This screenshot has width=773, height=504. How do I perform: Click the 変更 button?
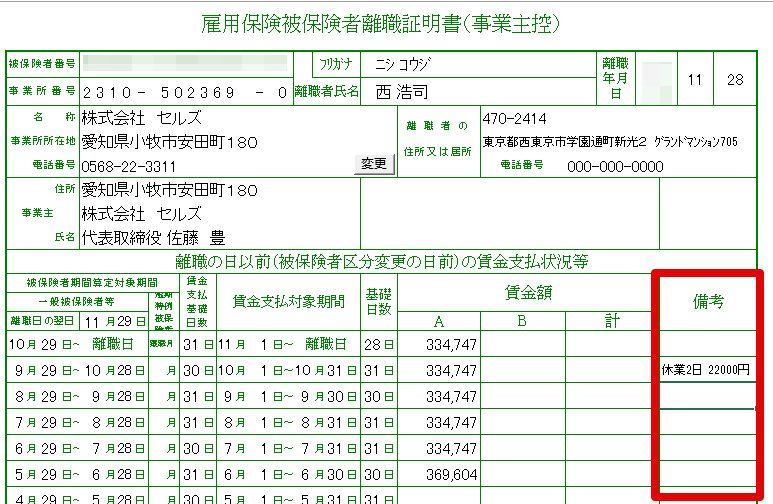(374, 164)
